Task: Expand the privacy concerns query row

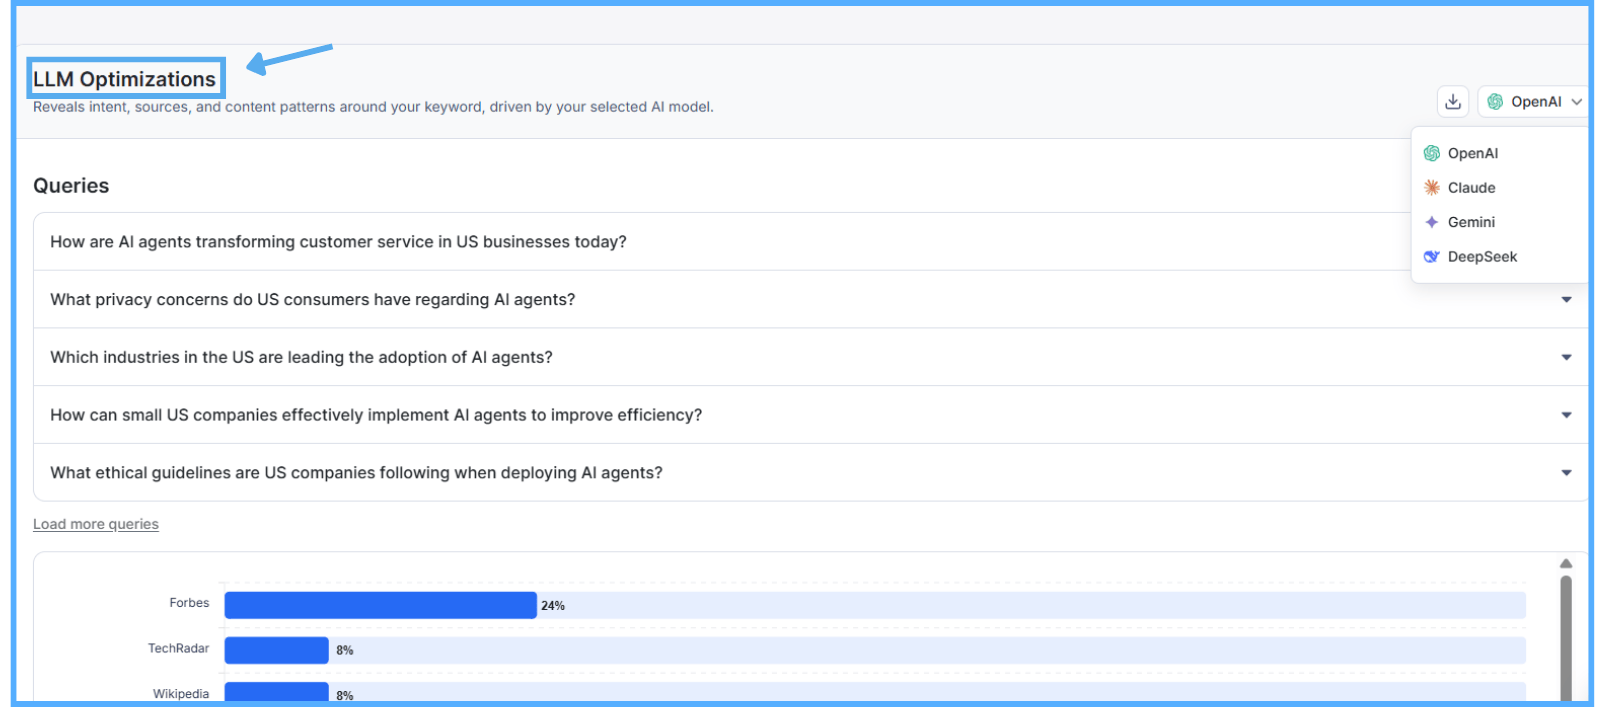Action: click(1566, 300)
